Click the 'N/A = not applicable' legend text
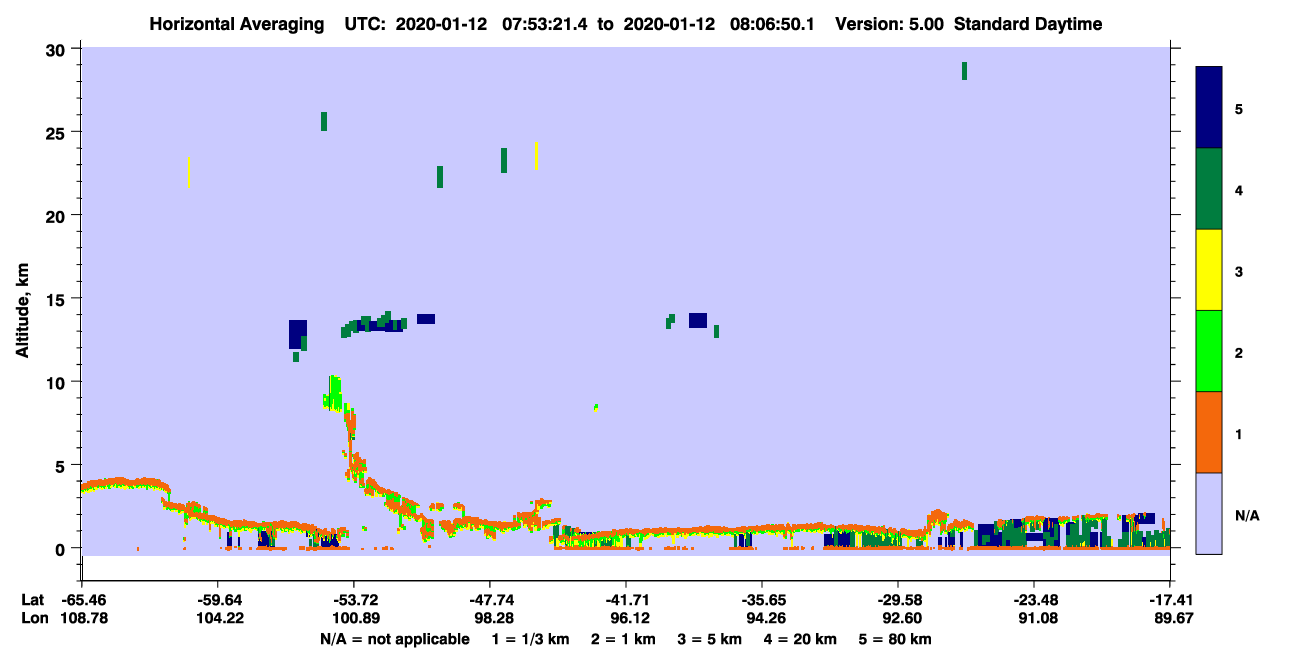This screenshot has height=667, width=1300. tap(395, 639)
